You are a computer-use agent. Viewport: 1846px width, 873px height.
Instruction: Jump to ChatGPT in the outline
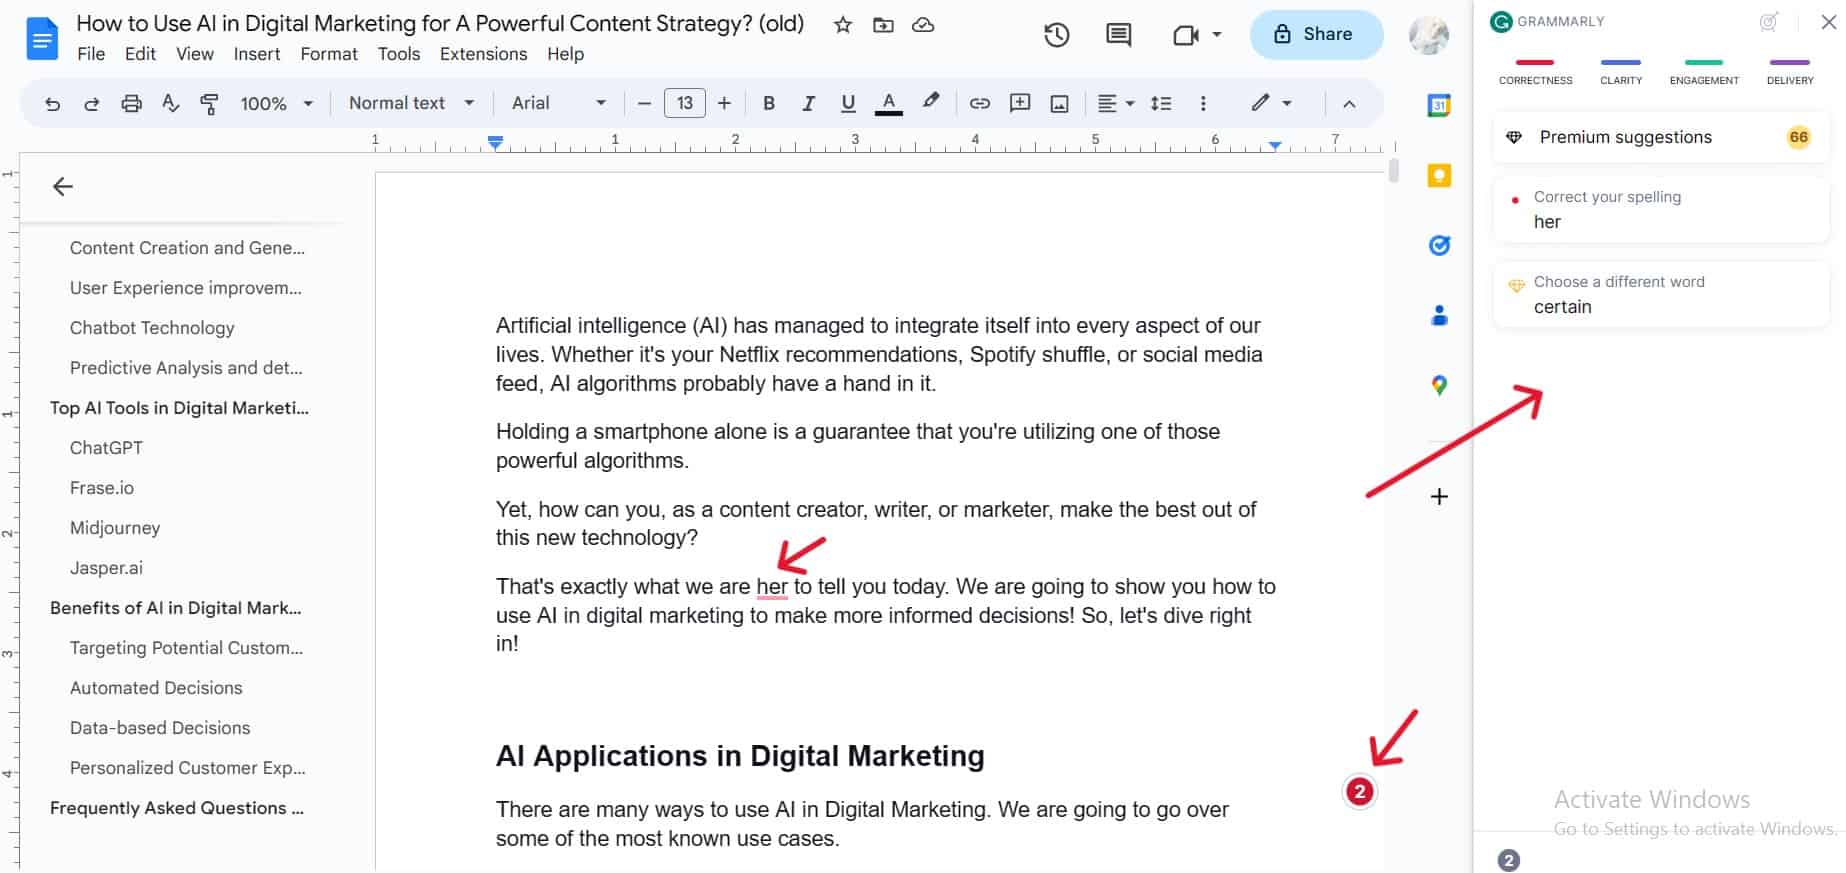tap(106, 448)
